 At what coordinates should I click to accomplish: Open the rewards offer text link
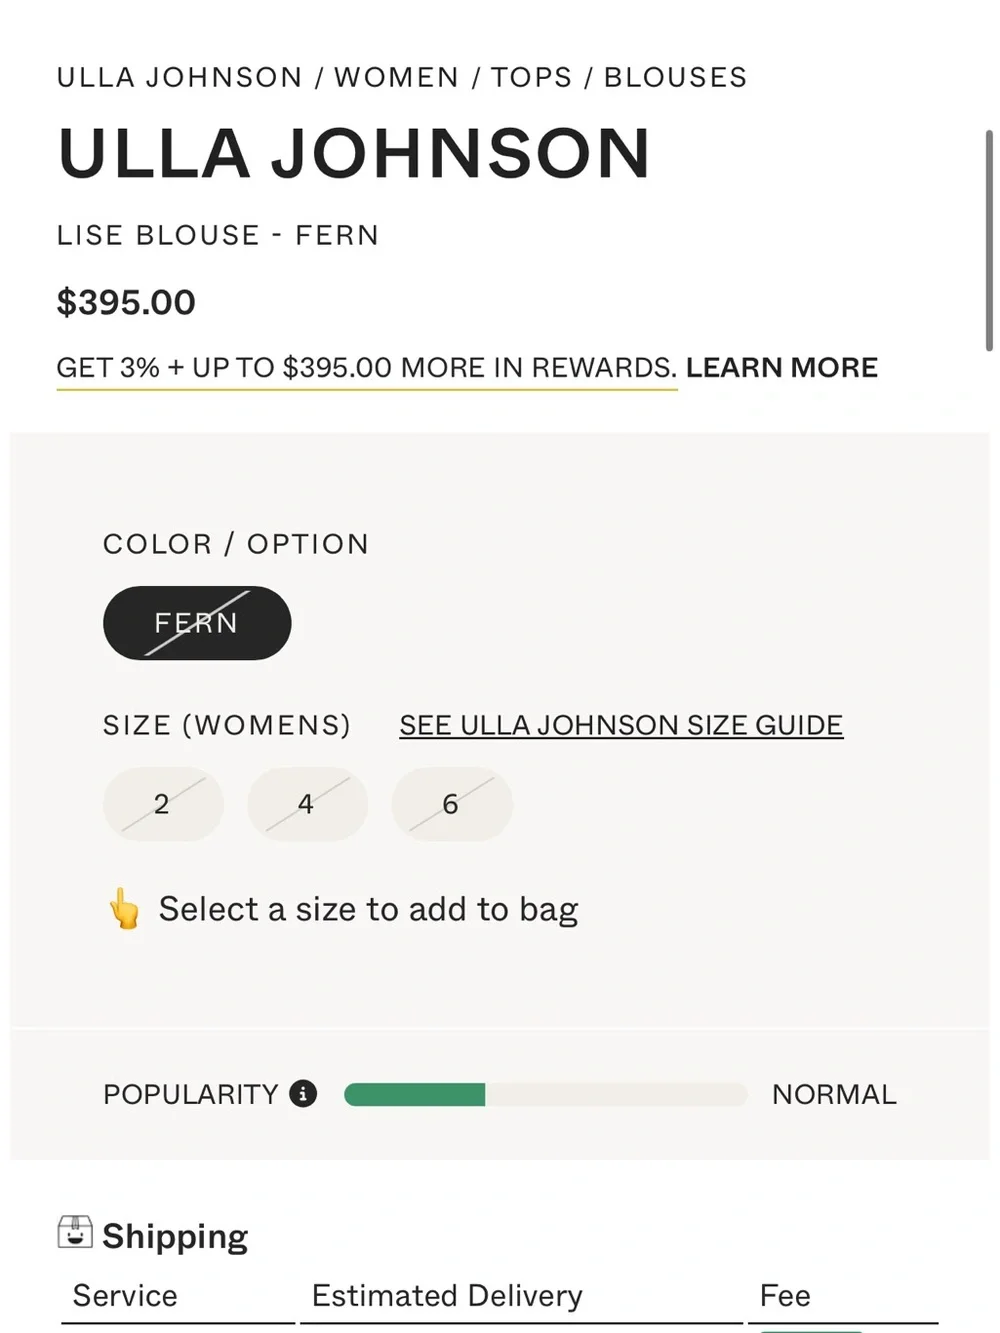point(367,368)
